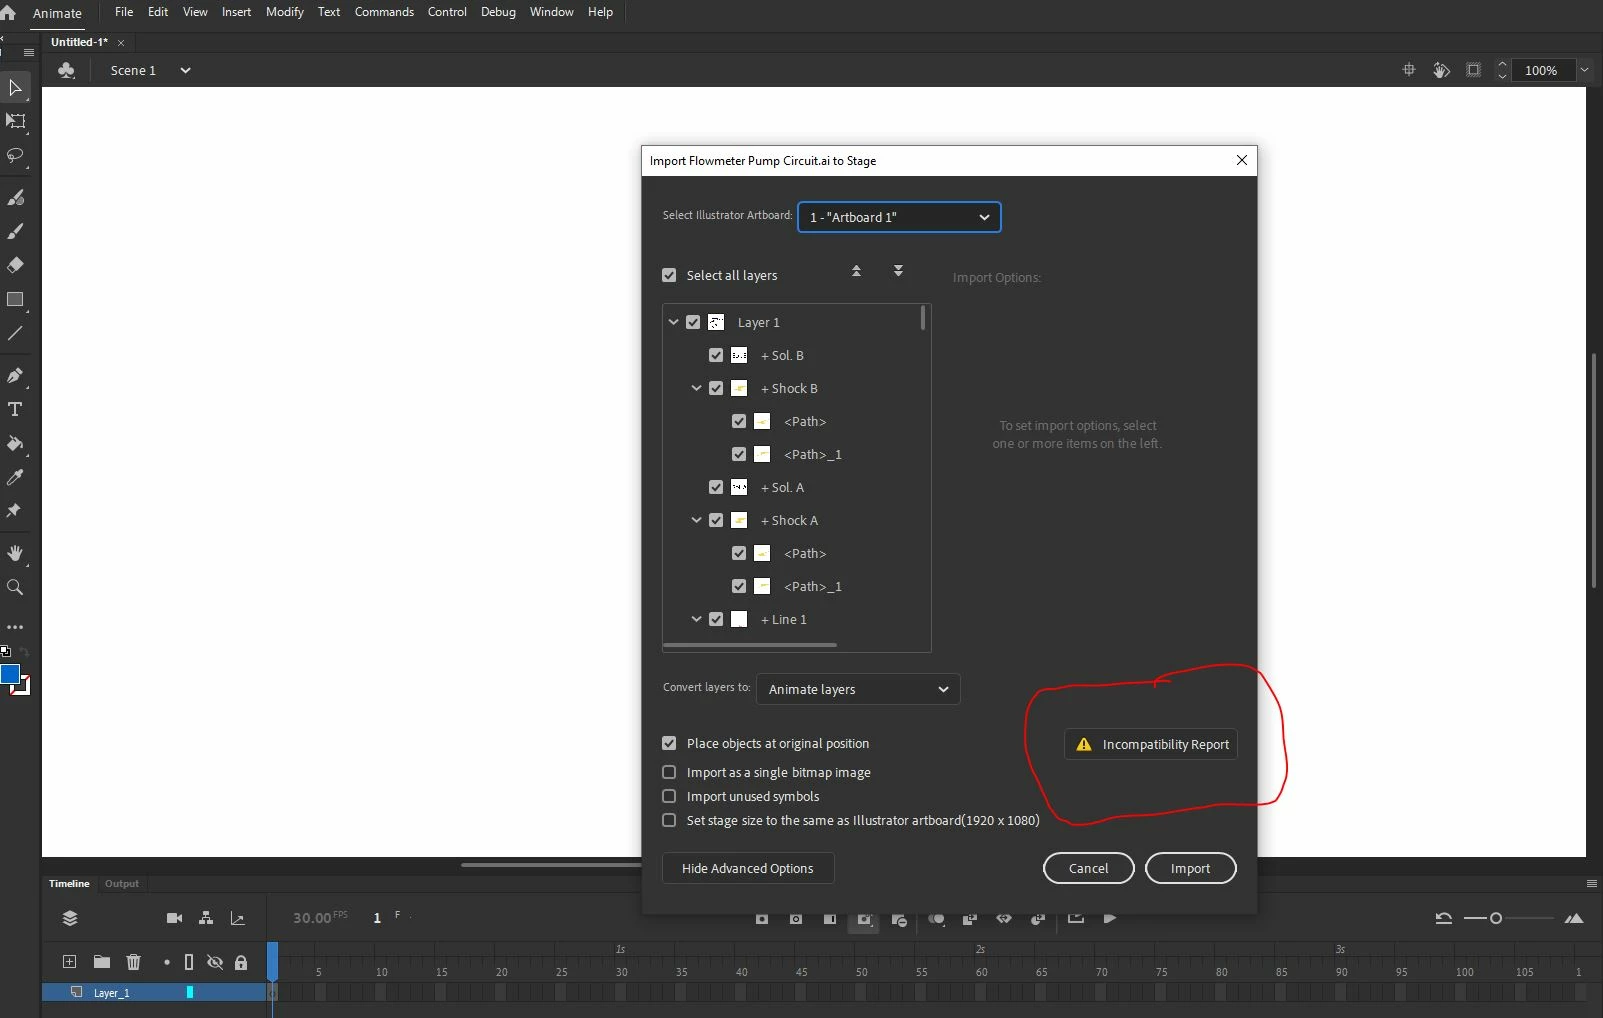Image resolution: width=1603 pixels, height=1018 pixels.
Task: Select the Zoom magnifier tool
Action: [x=15, y=587]
